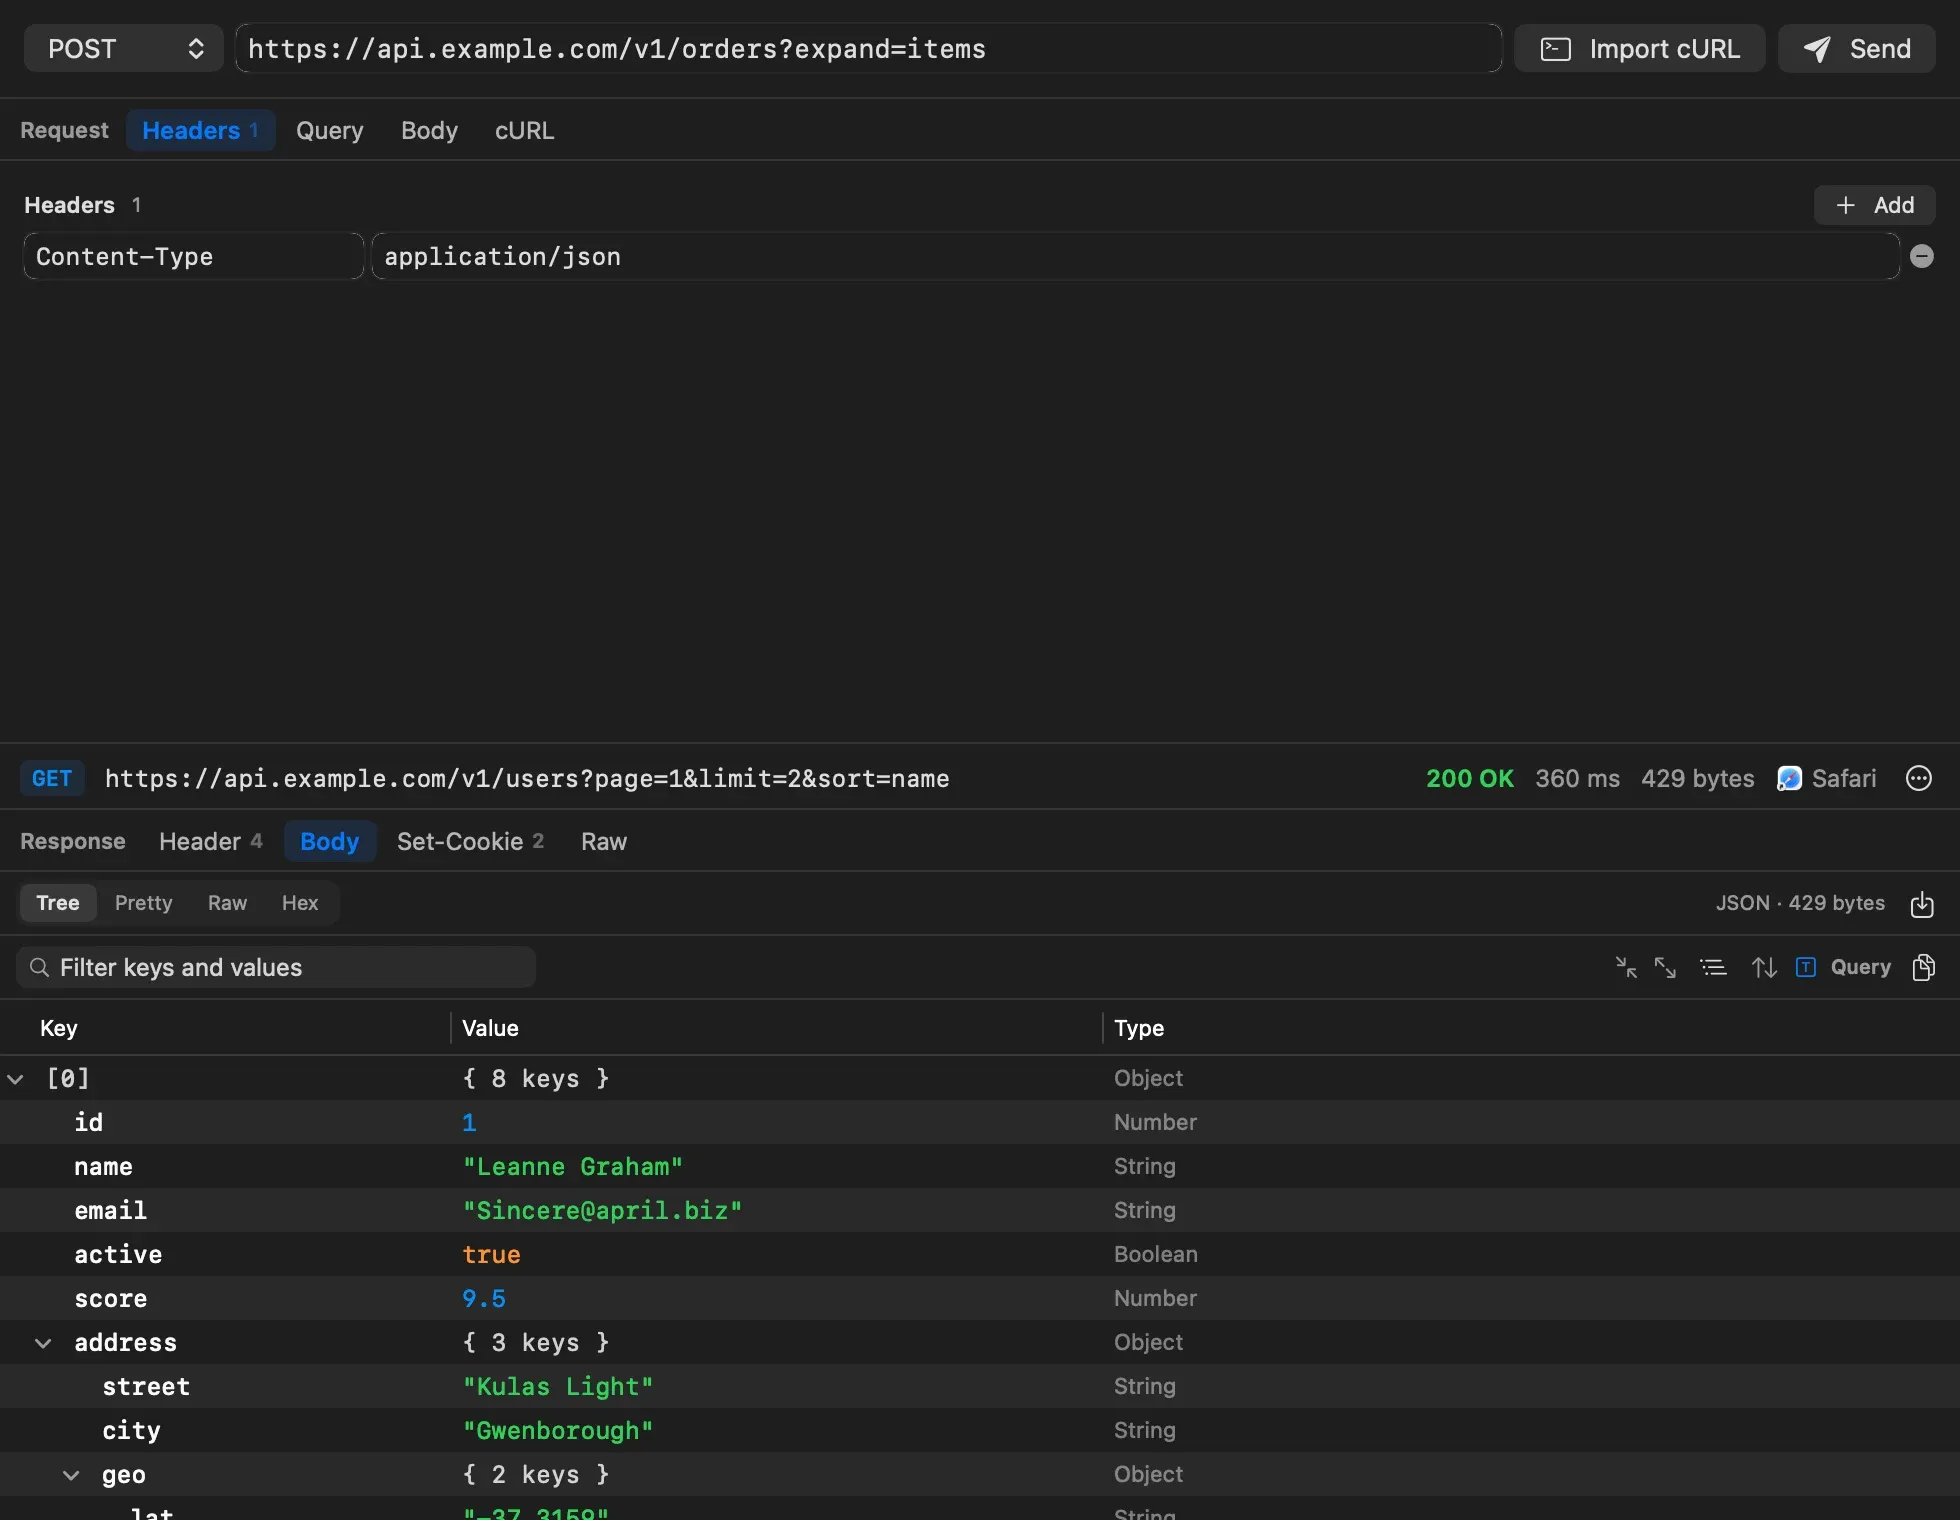The width and height of the screenshot is (1960, 1520).
Task: Switch to the request Body tab
Action: click(x=430, y=131)
